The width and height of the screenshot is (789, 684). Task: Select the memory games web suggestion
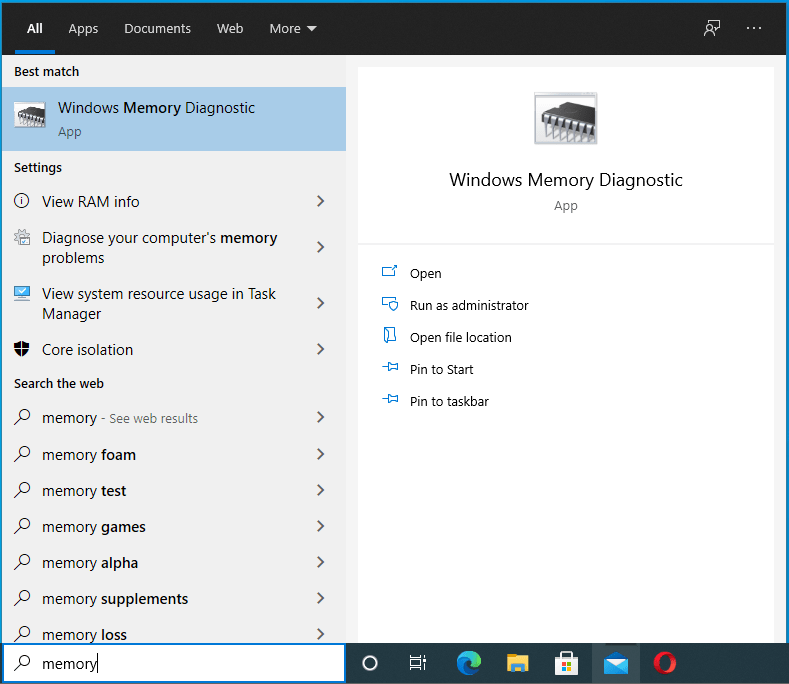tap(174, 526)
